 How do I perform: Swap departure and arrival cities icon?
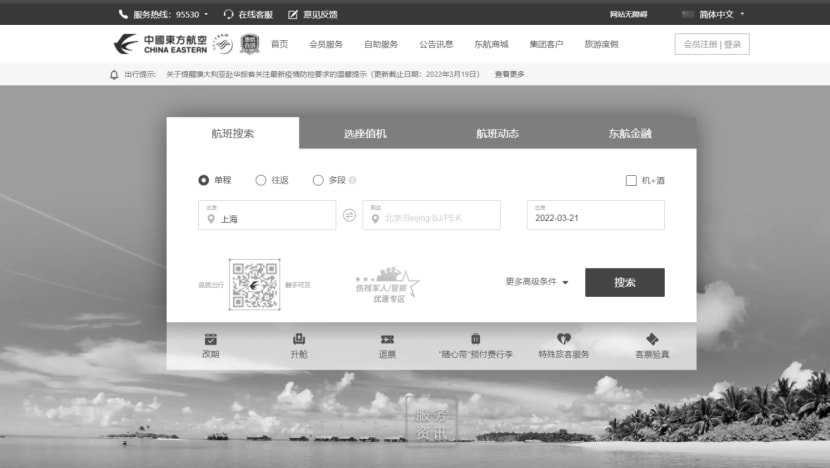pyautogui.click(x=349, y=215)
